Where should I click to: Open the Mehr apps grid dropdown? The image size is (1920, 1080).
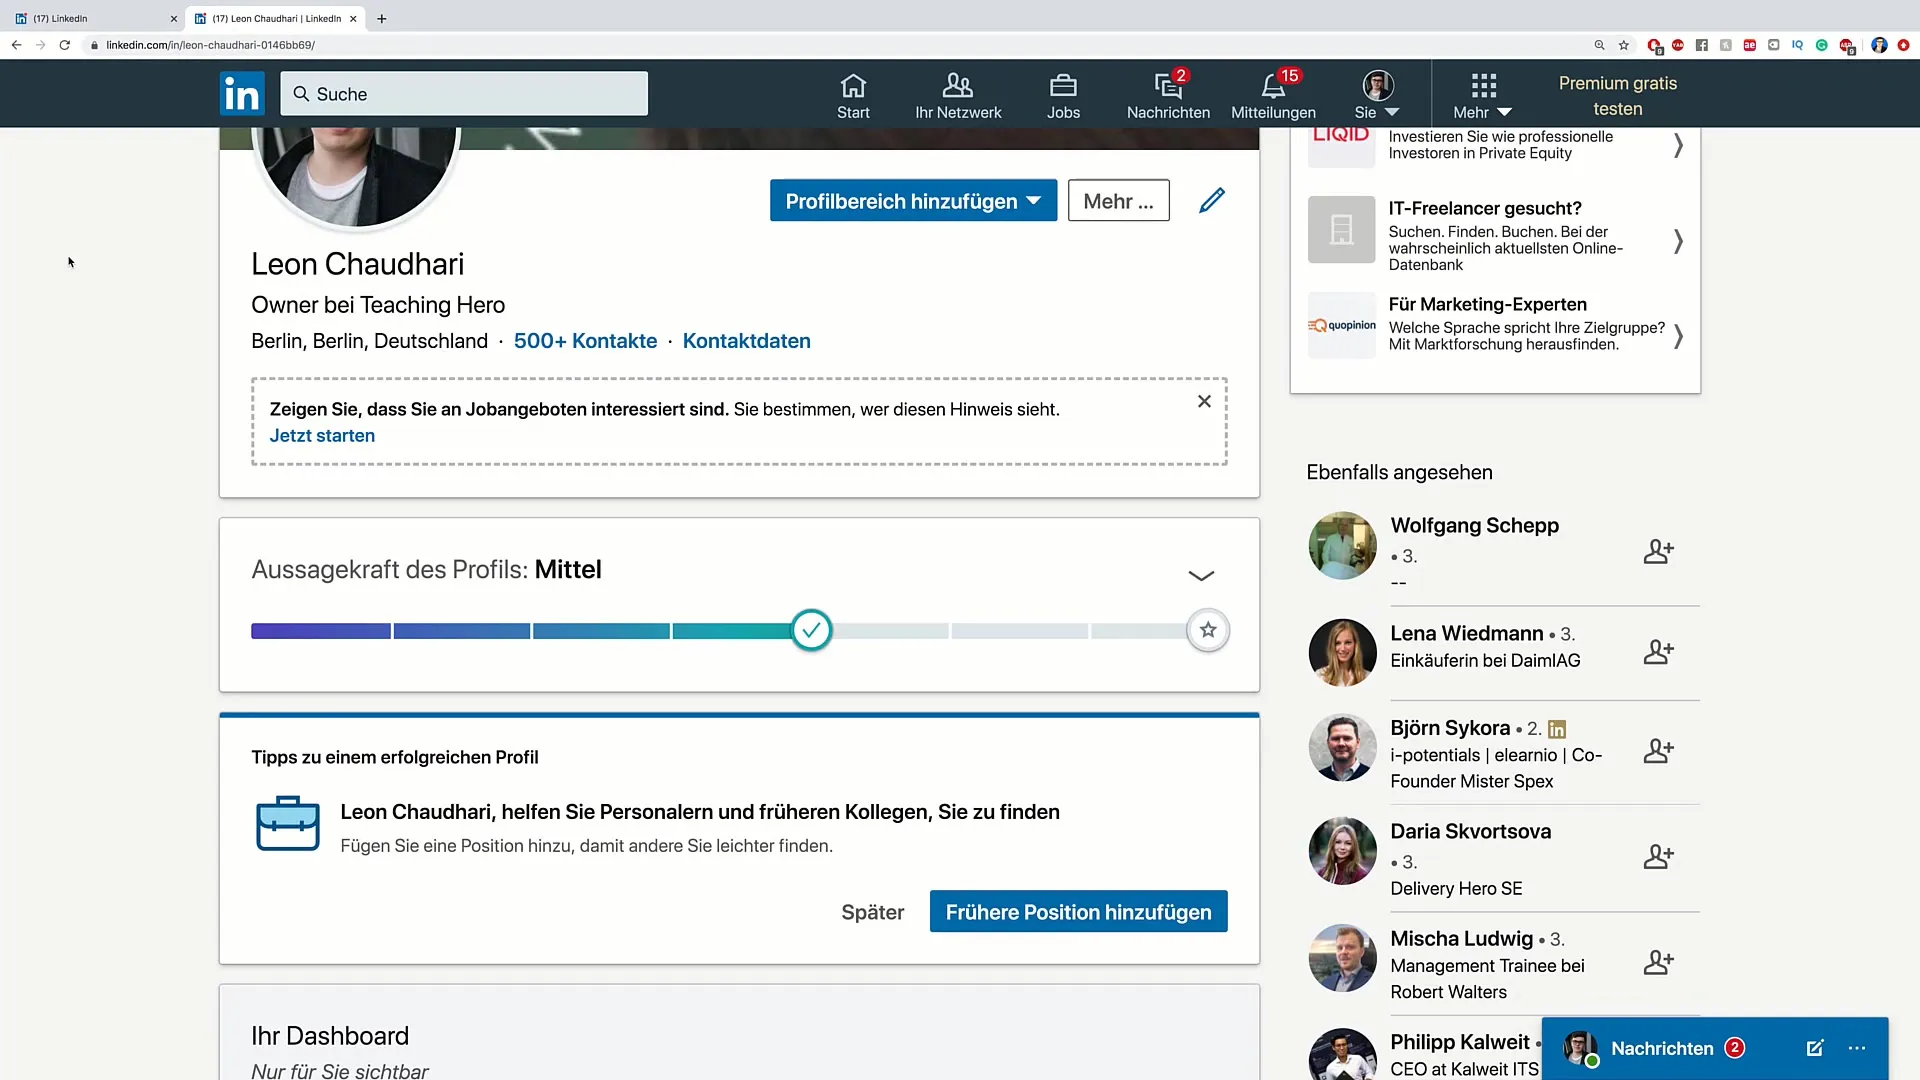click(1483, 95)
